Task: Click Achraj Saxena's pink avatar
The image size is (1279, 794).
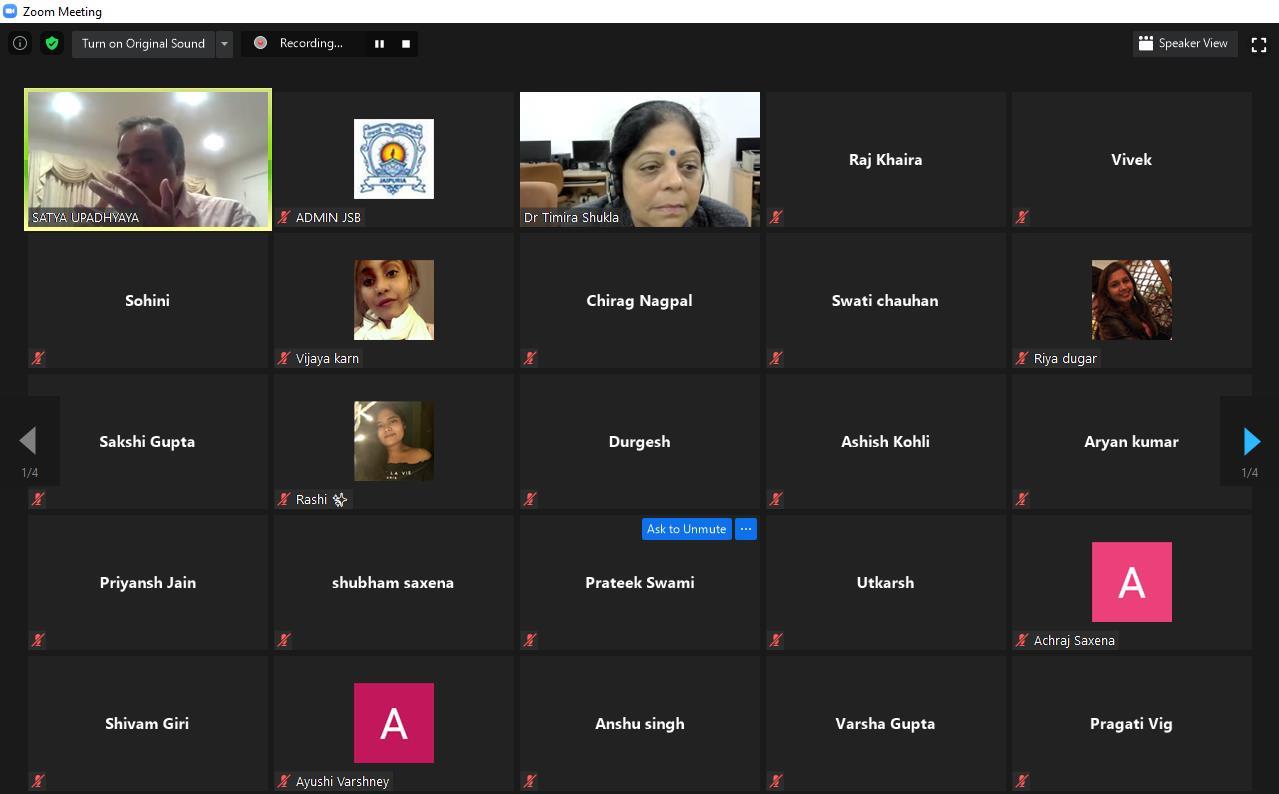Action: 1131,582
